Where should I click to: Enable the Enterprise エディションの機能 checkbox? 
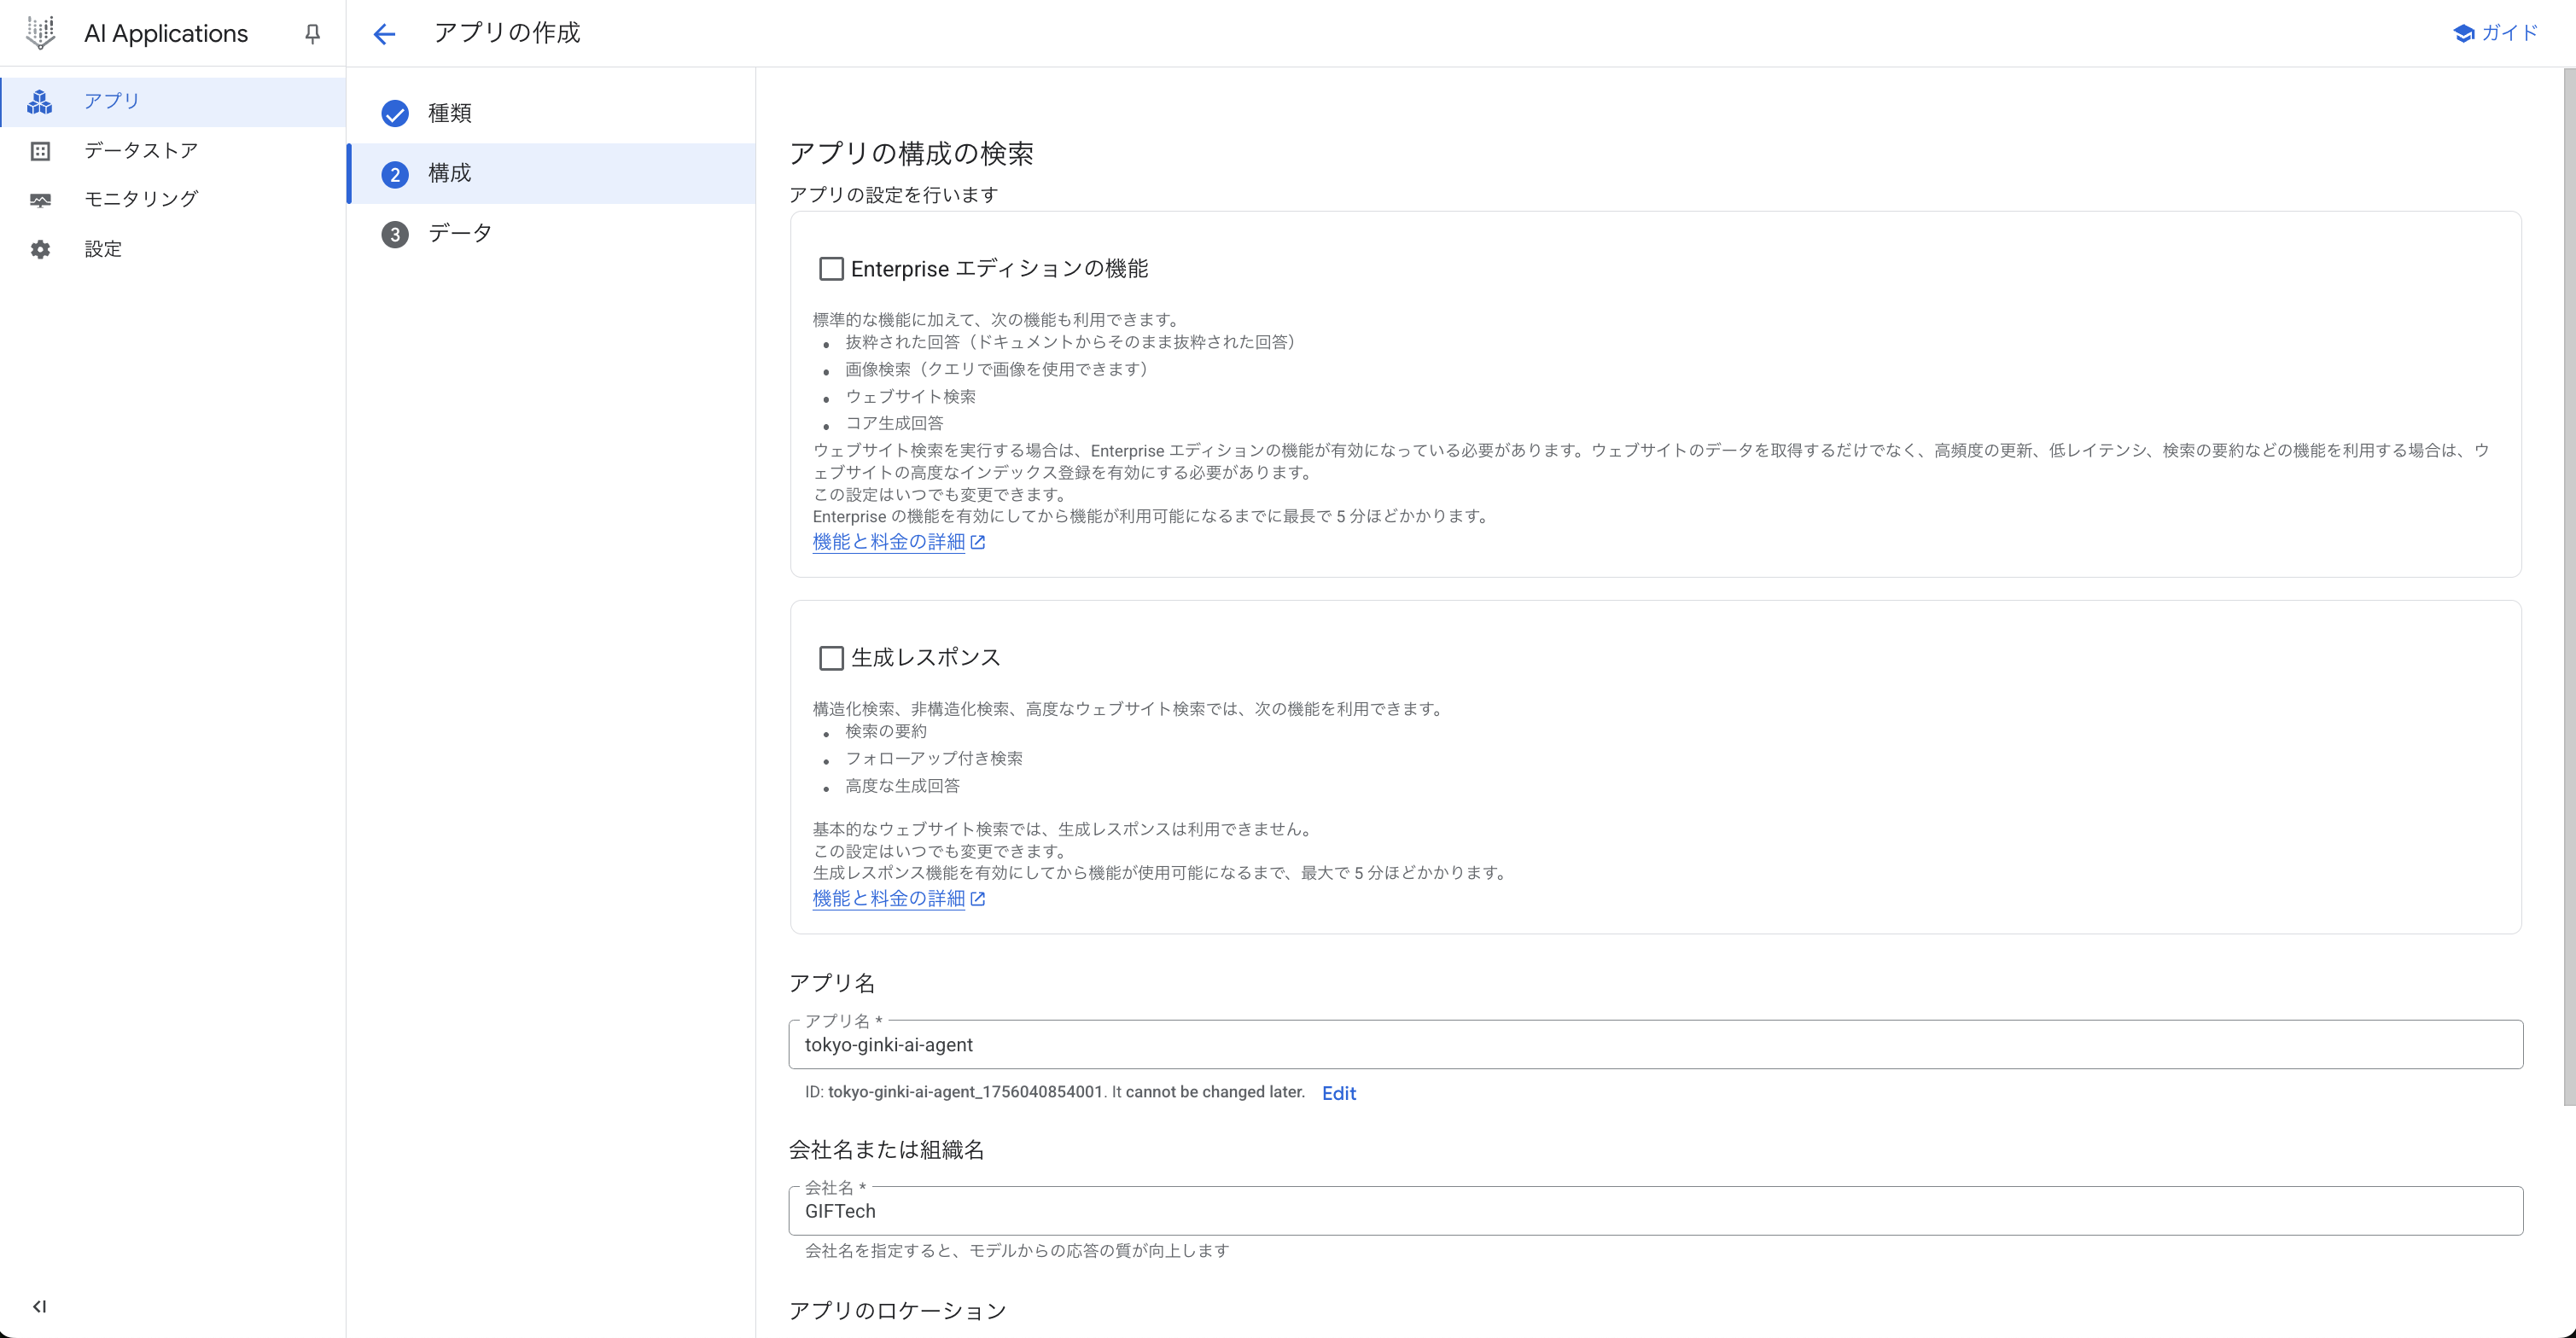tap(831, 269)
